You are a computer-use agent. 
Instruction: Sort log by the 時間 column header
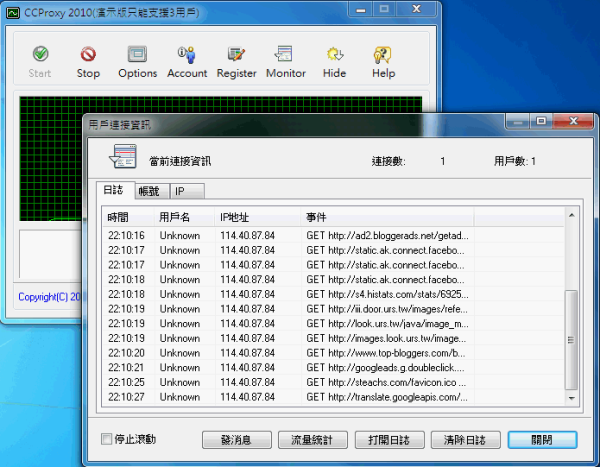tap(129, 217)
